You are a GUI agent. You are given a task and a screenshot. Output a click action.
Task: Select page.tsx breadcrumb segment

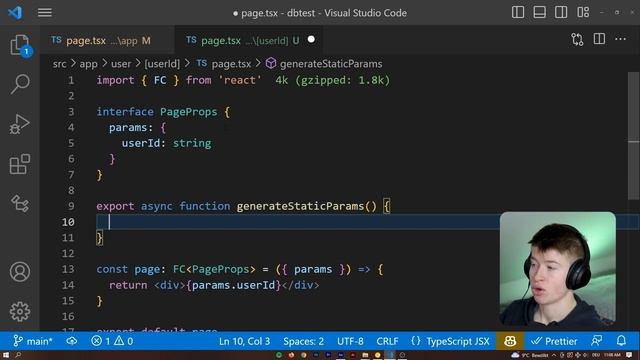click(x=224, y=64)
